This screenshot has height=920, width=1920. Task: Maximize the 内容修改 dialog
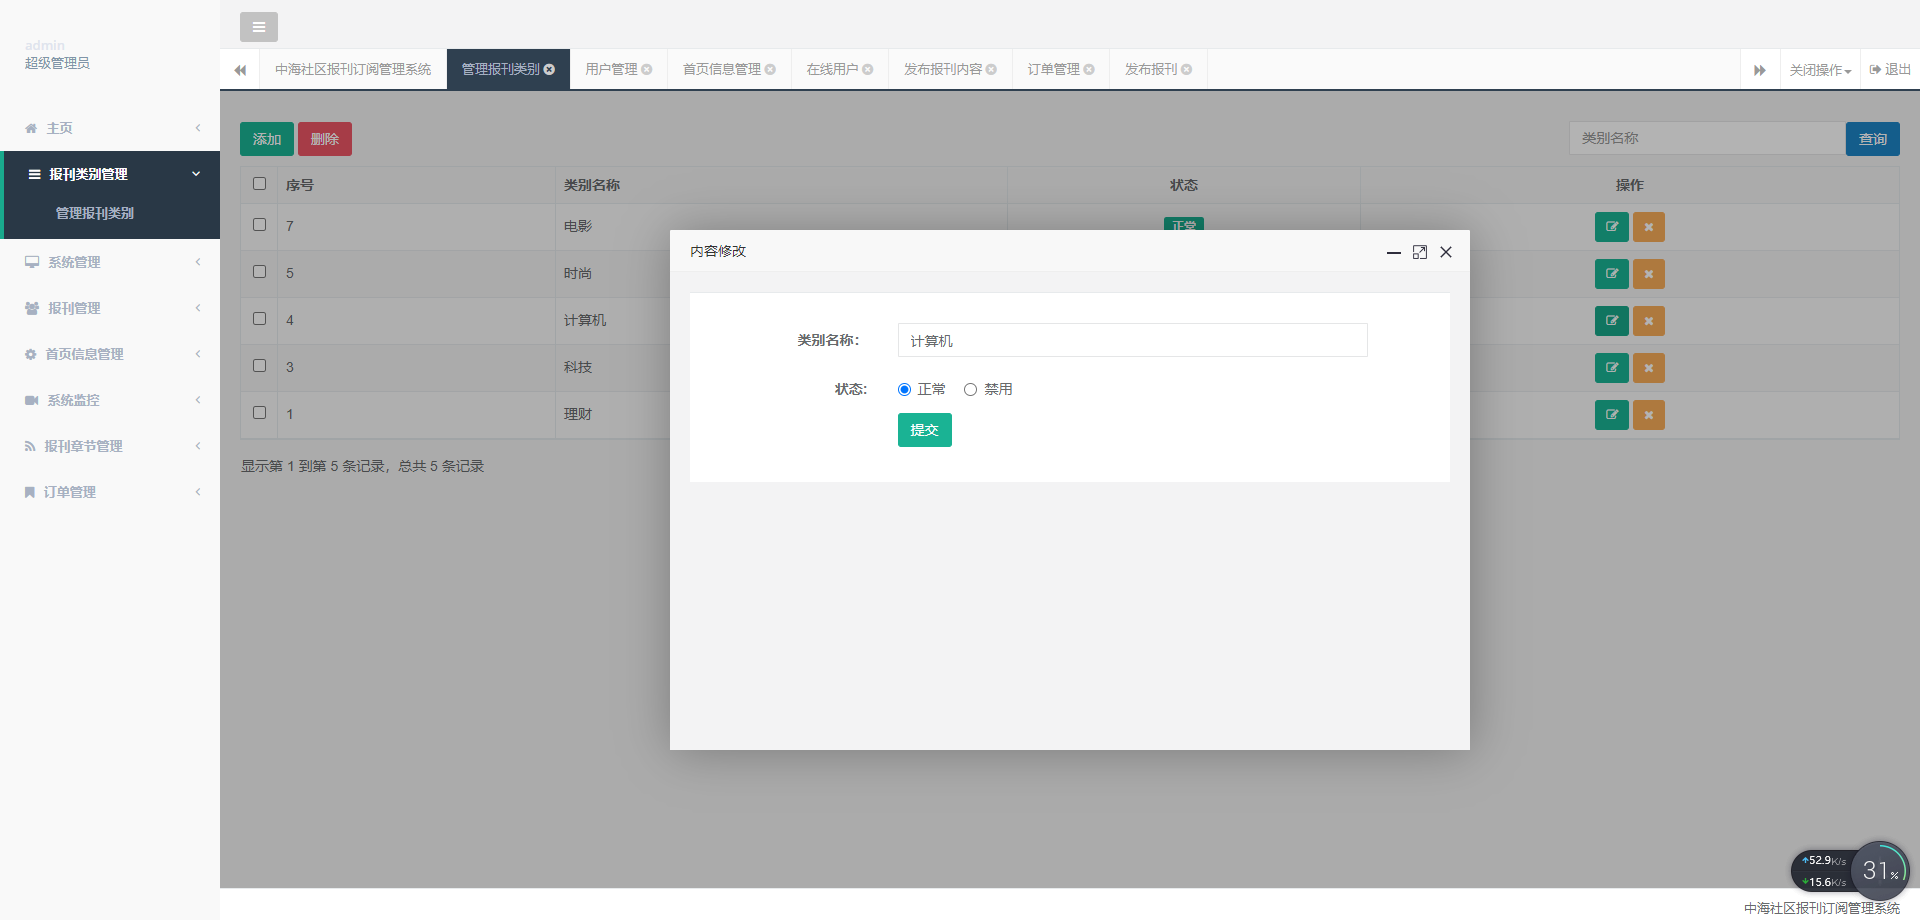(x=1420, y=252)
